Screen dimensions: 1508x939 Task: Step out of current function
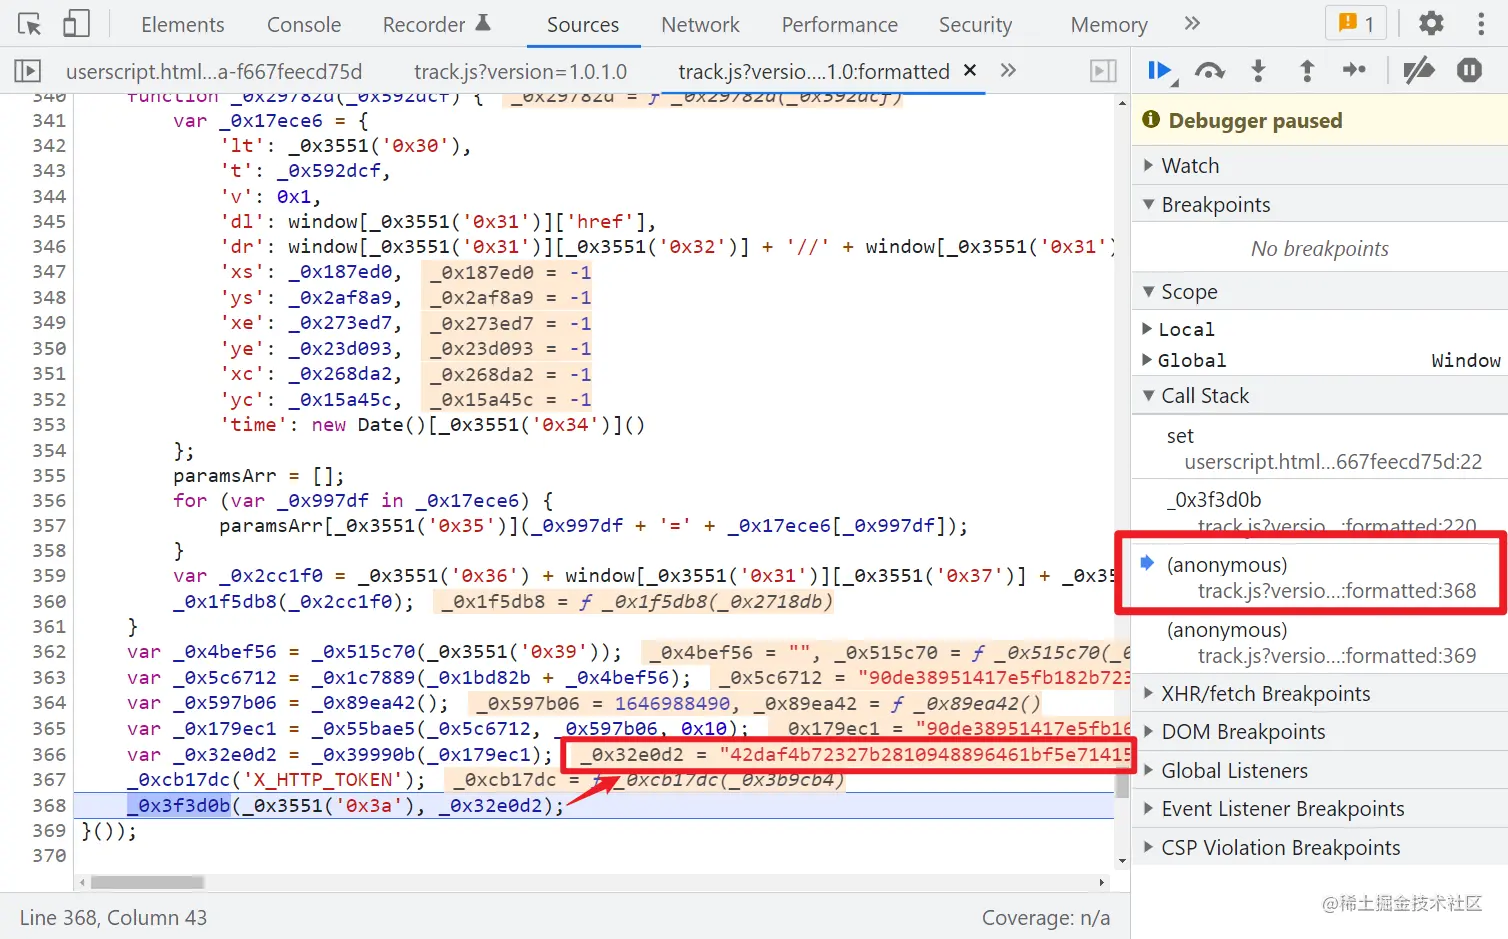[1306, 70]
